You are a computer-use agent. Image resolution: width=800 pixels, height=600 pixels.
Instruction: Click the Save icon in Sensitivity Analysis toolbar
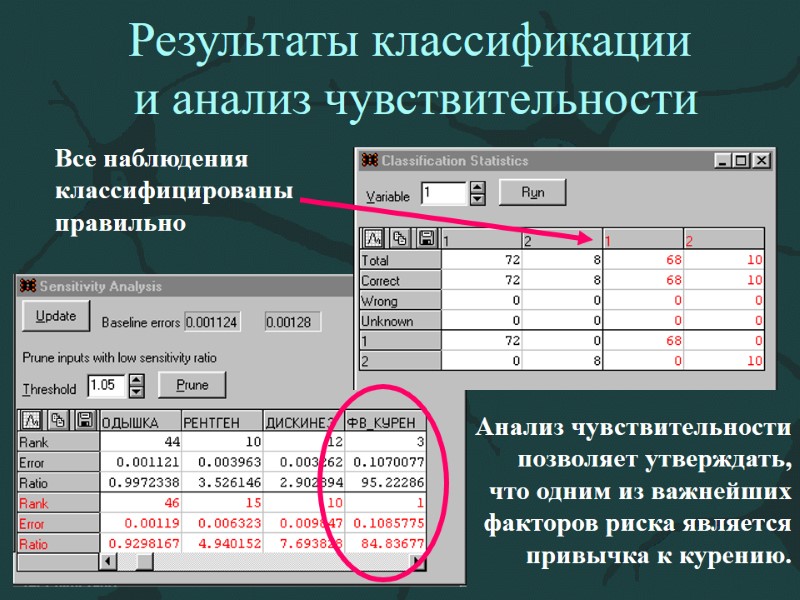coord(84,420)
